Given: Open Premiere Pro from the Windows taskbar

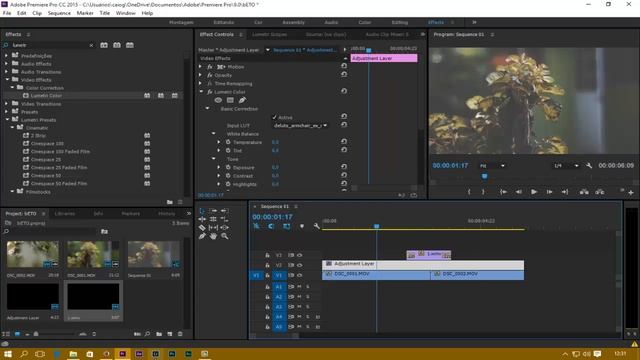Looking at the screenshot, I should 122,354.
